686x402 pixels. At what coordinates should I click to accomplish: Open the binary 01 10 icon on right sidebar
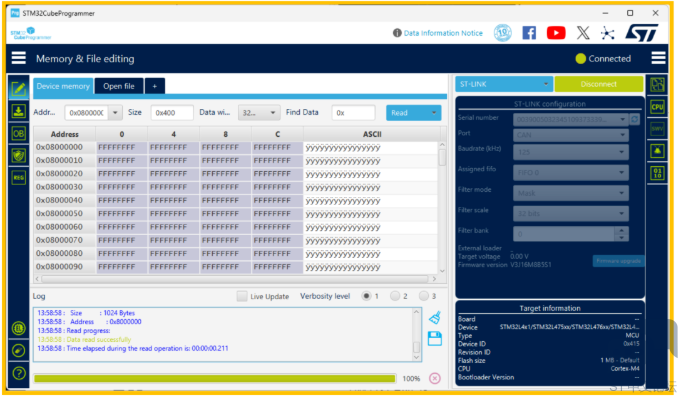[657, 173]
